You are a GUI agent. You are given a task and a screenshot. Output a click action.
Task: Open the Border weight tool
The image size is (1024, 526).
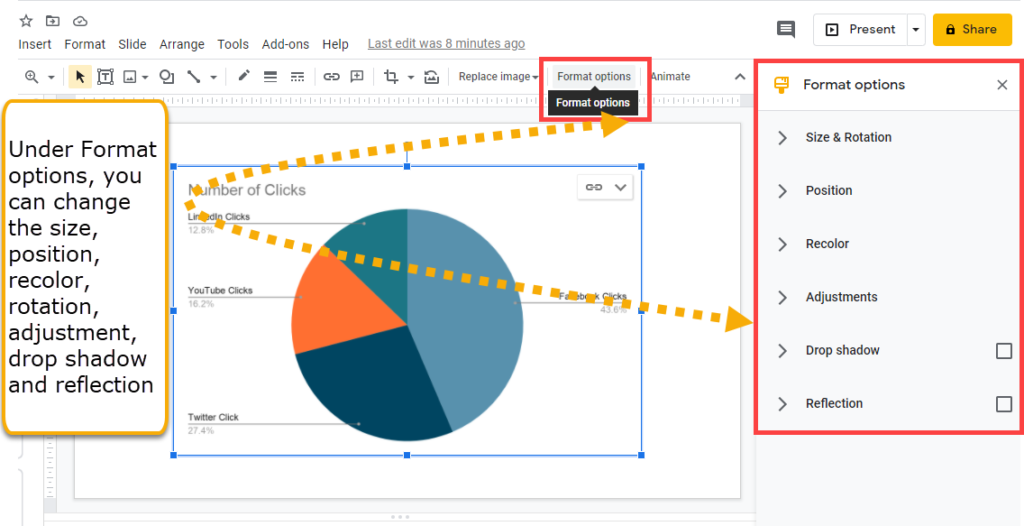[x=270, y=76]
